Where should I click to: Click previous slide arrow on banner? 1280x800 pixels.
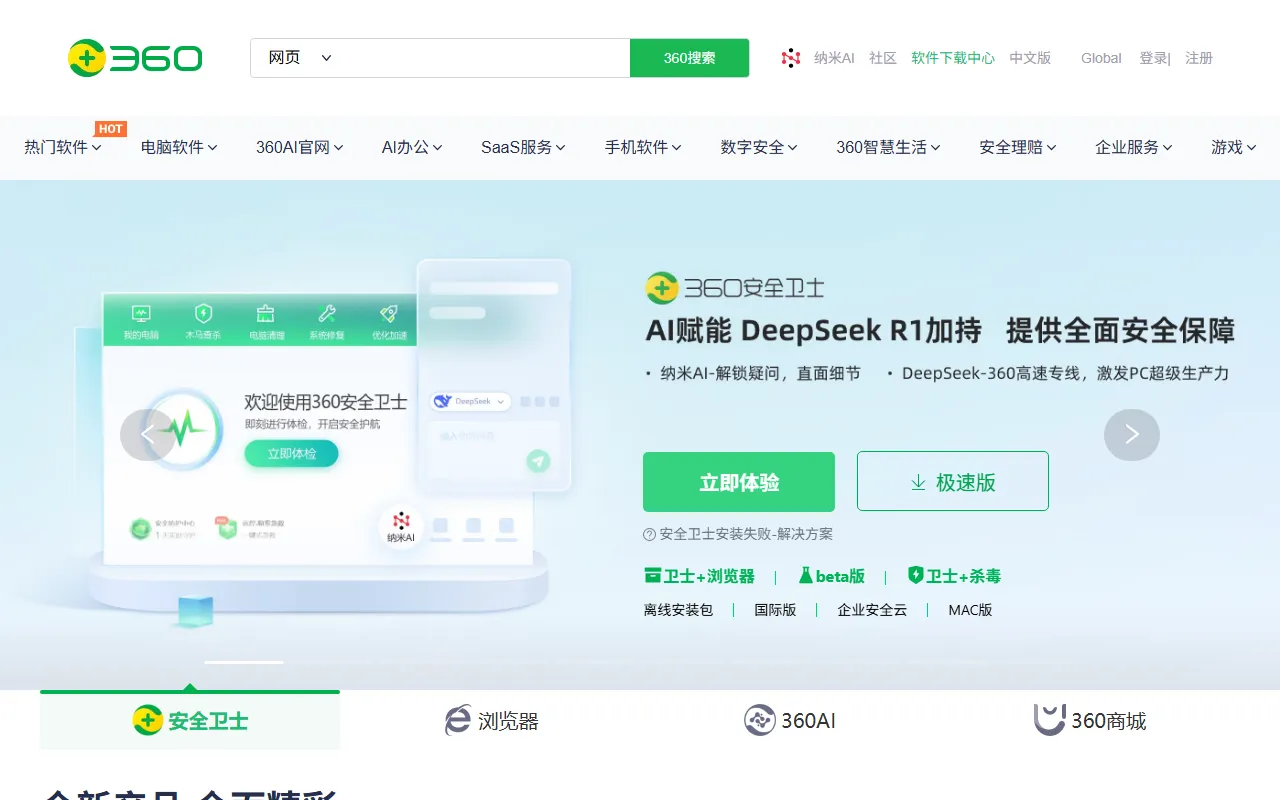[x=148, y=434]
